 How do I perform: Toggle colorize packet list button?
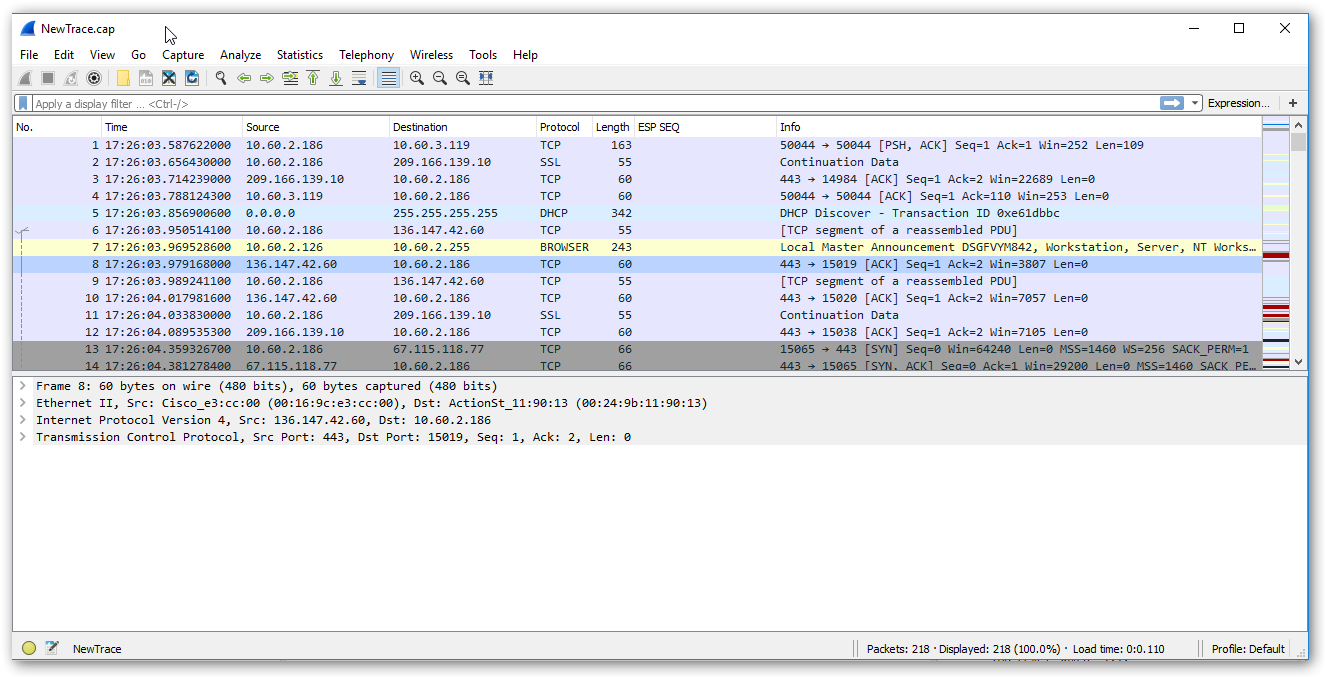point(388,78)
